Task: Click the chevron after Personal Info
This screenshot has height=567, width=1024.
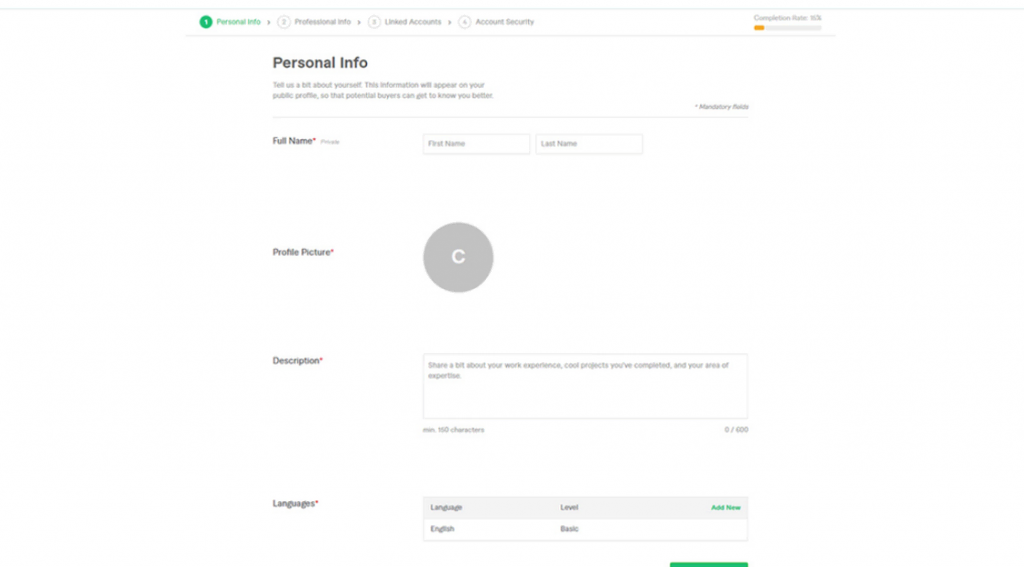Action: (x=269, y=22)
